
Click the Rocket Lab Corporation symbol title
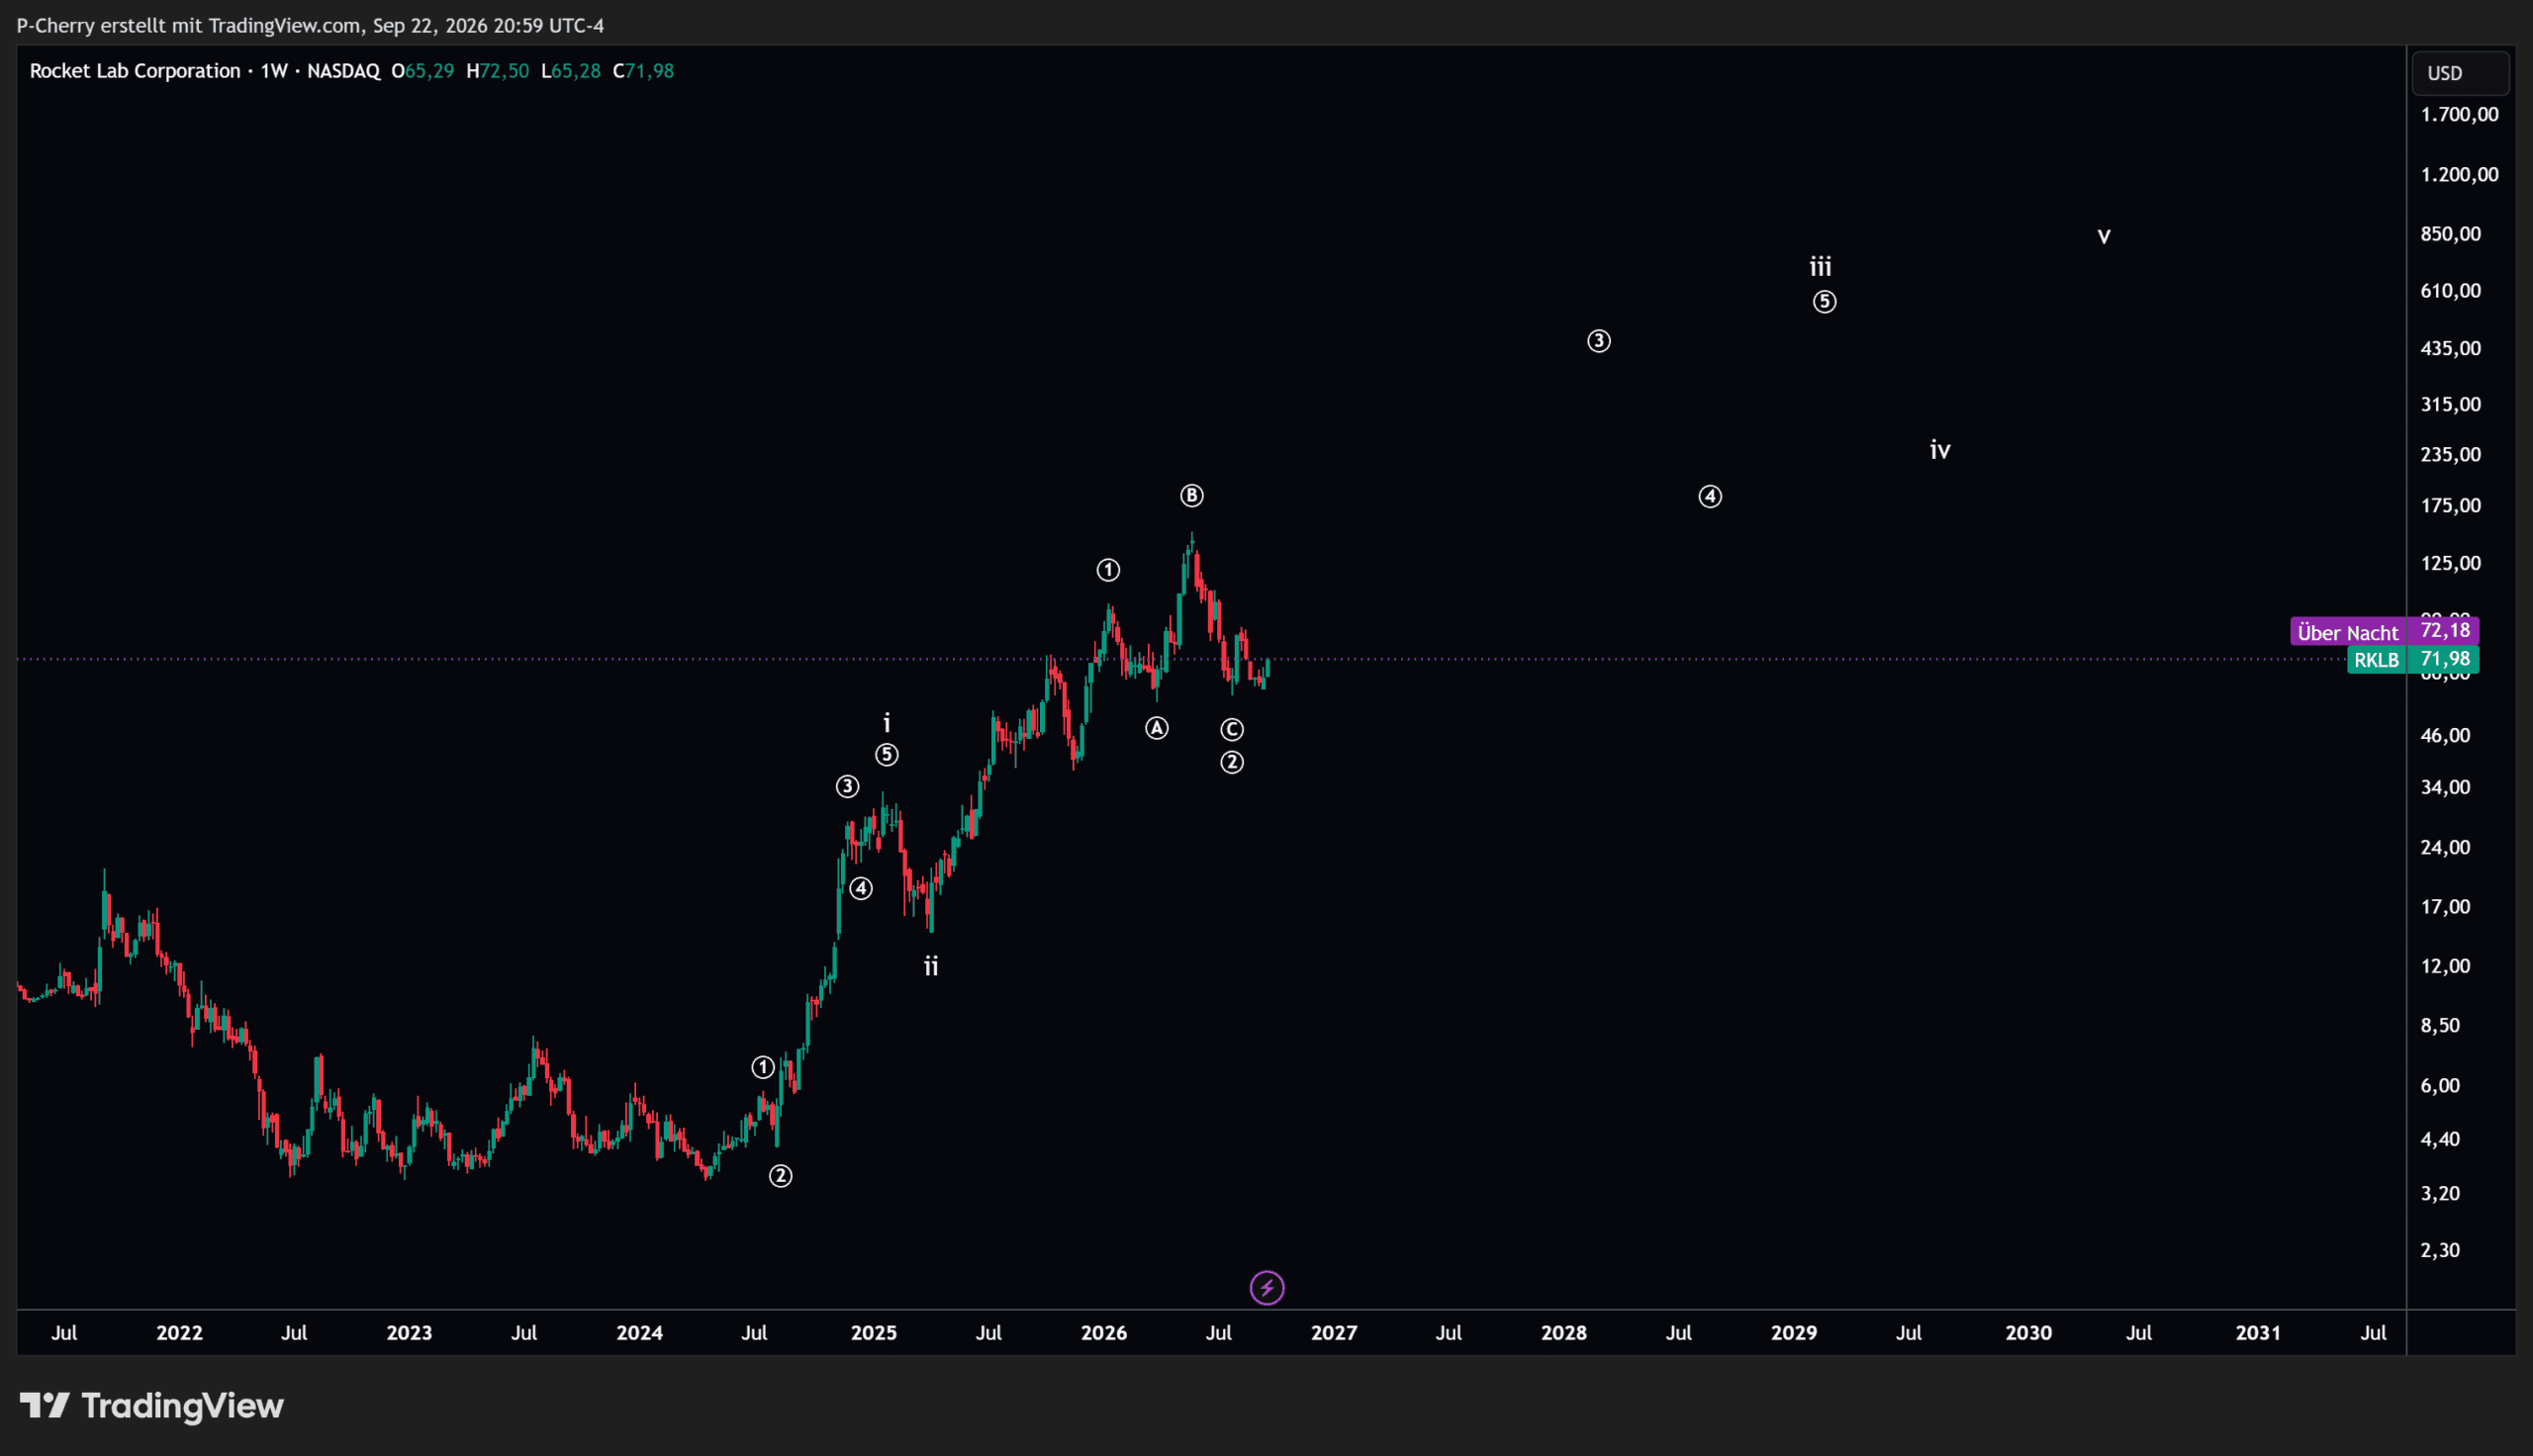tap(135, 71)
